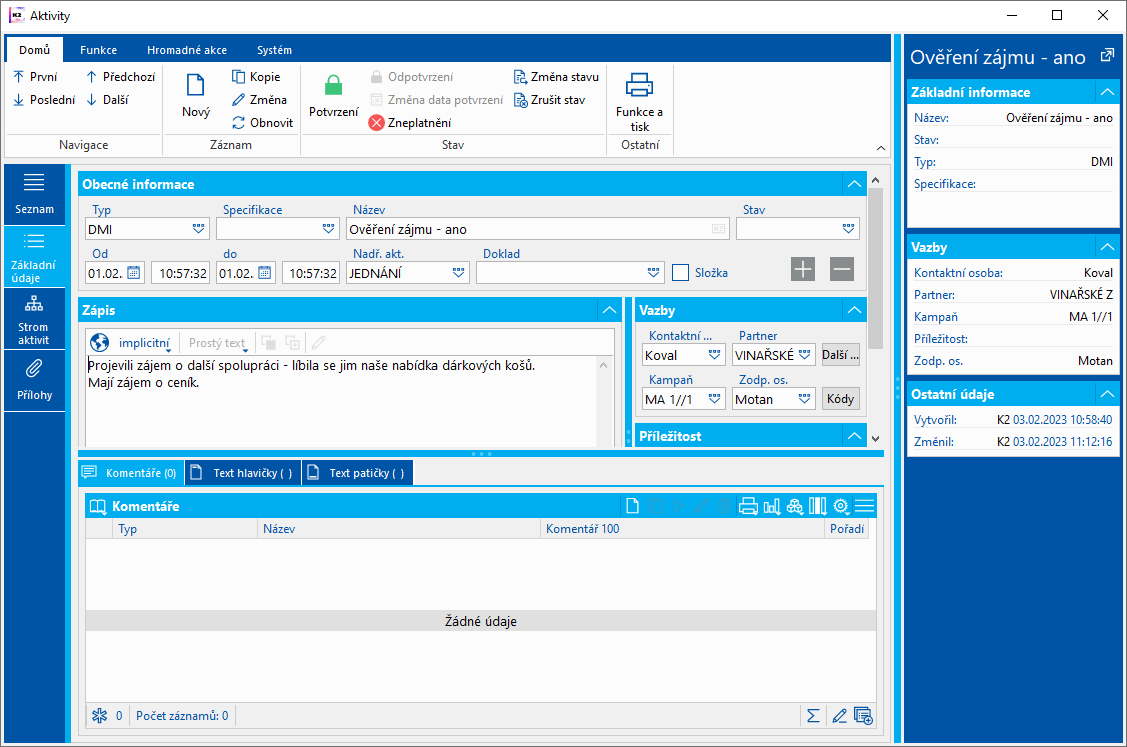Open cubes icon in Komentáře toolbar

tap(795, 506)
